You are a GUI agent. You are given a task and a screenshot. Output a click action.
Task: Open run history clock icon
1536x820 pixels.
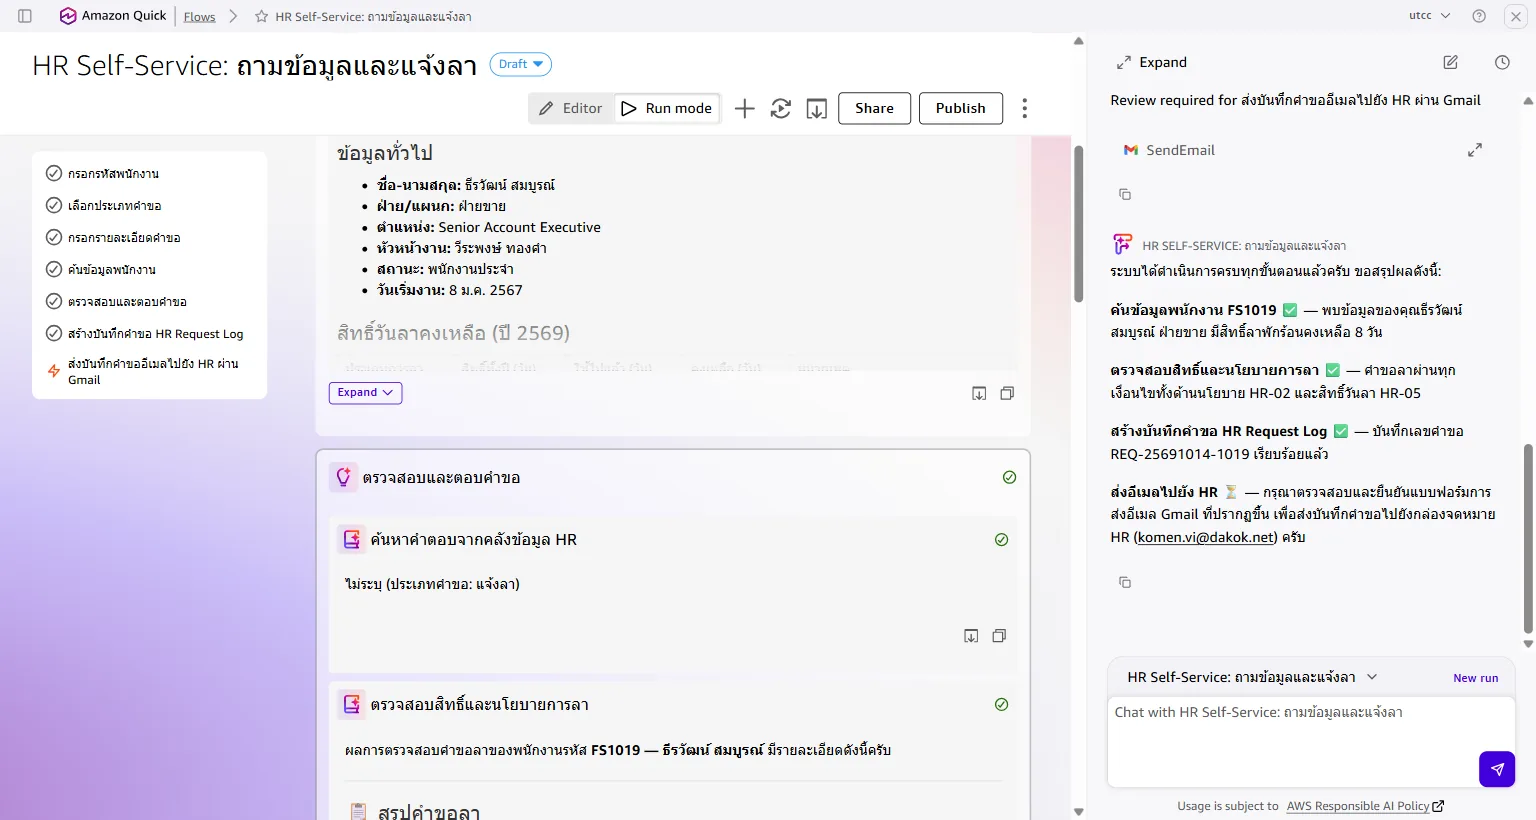pyautogui.click(x=1502, y=62)
